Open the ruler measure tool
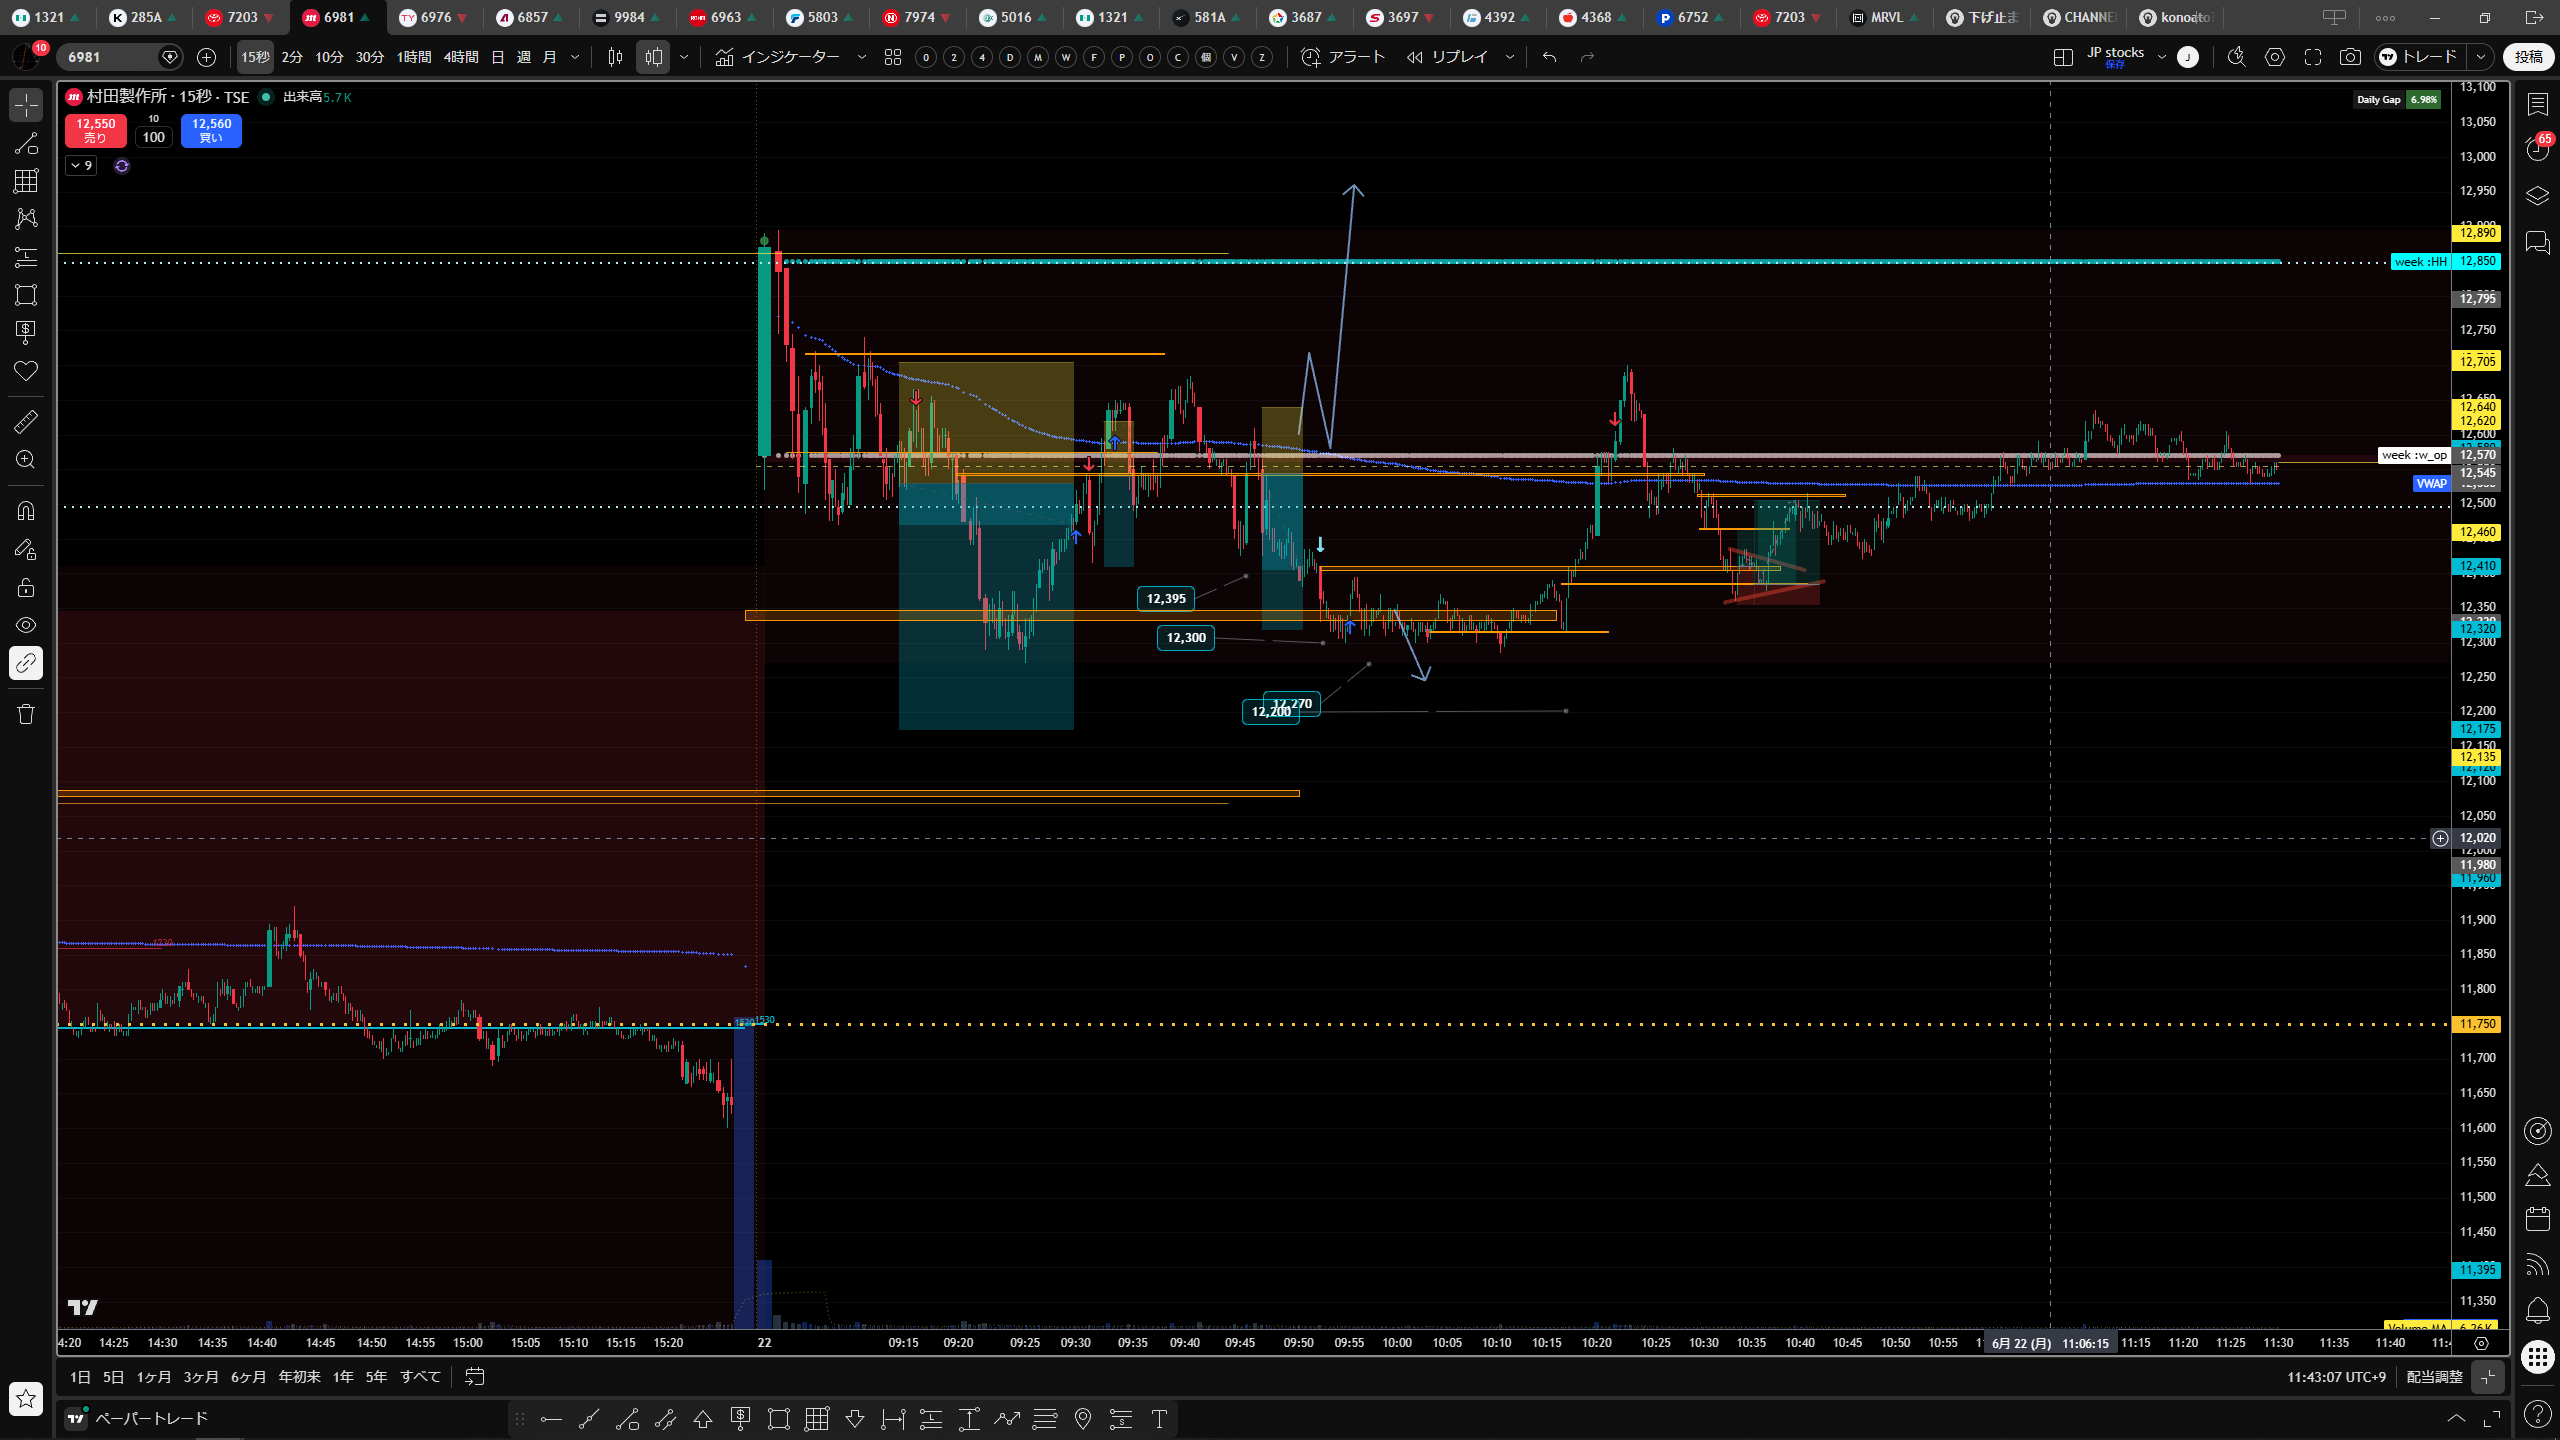Image resolution: width=2560 pixels, height=1440 pixels. point(26,422)
